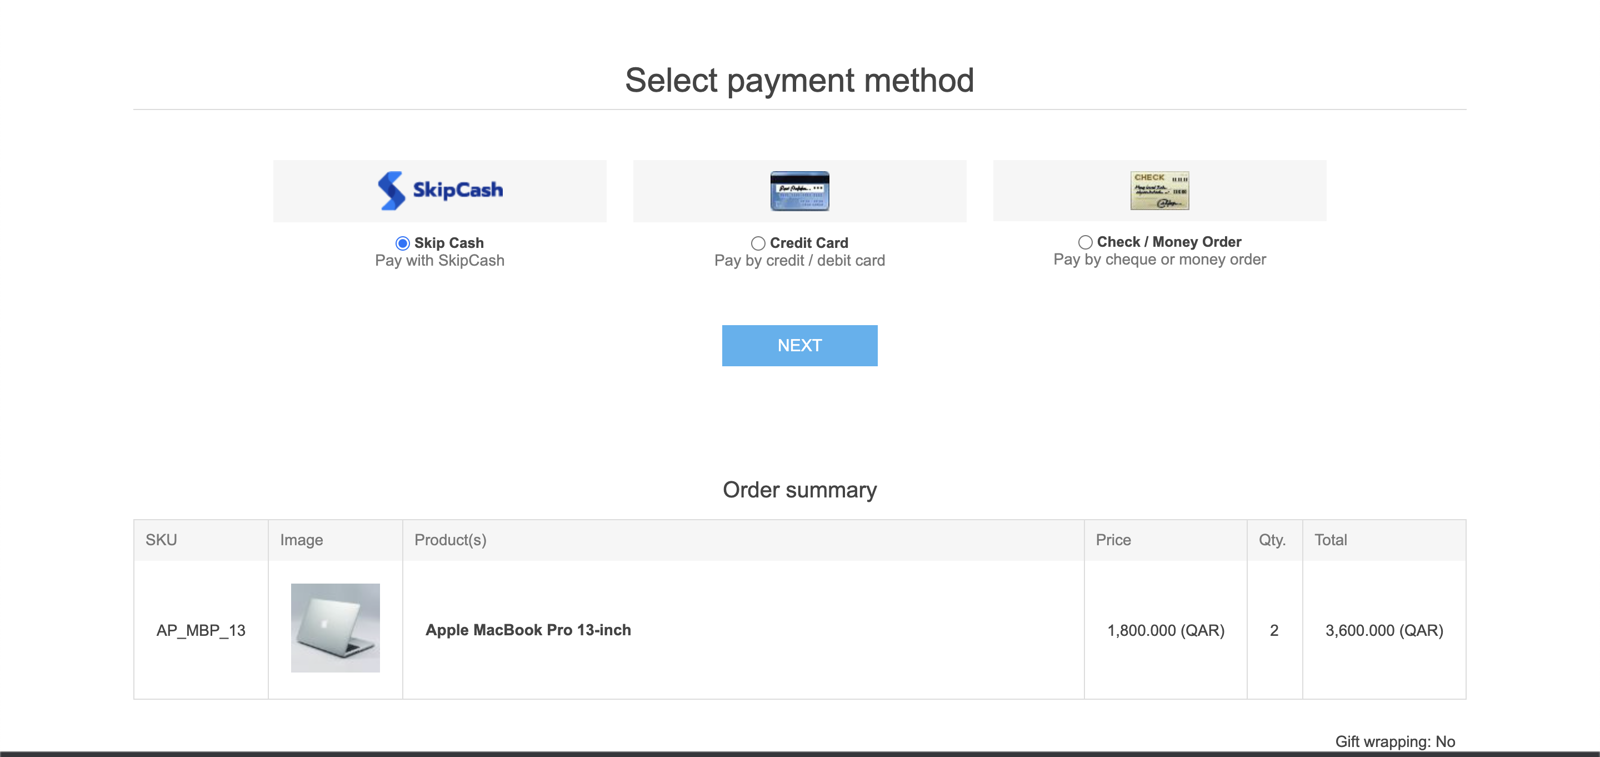This screenshot has width=1600, height=757.
Task: Click the check payment image
Action: pyautogui.click(x=1159, y=190)
